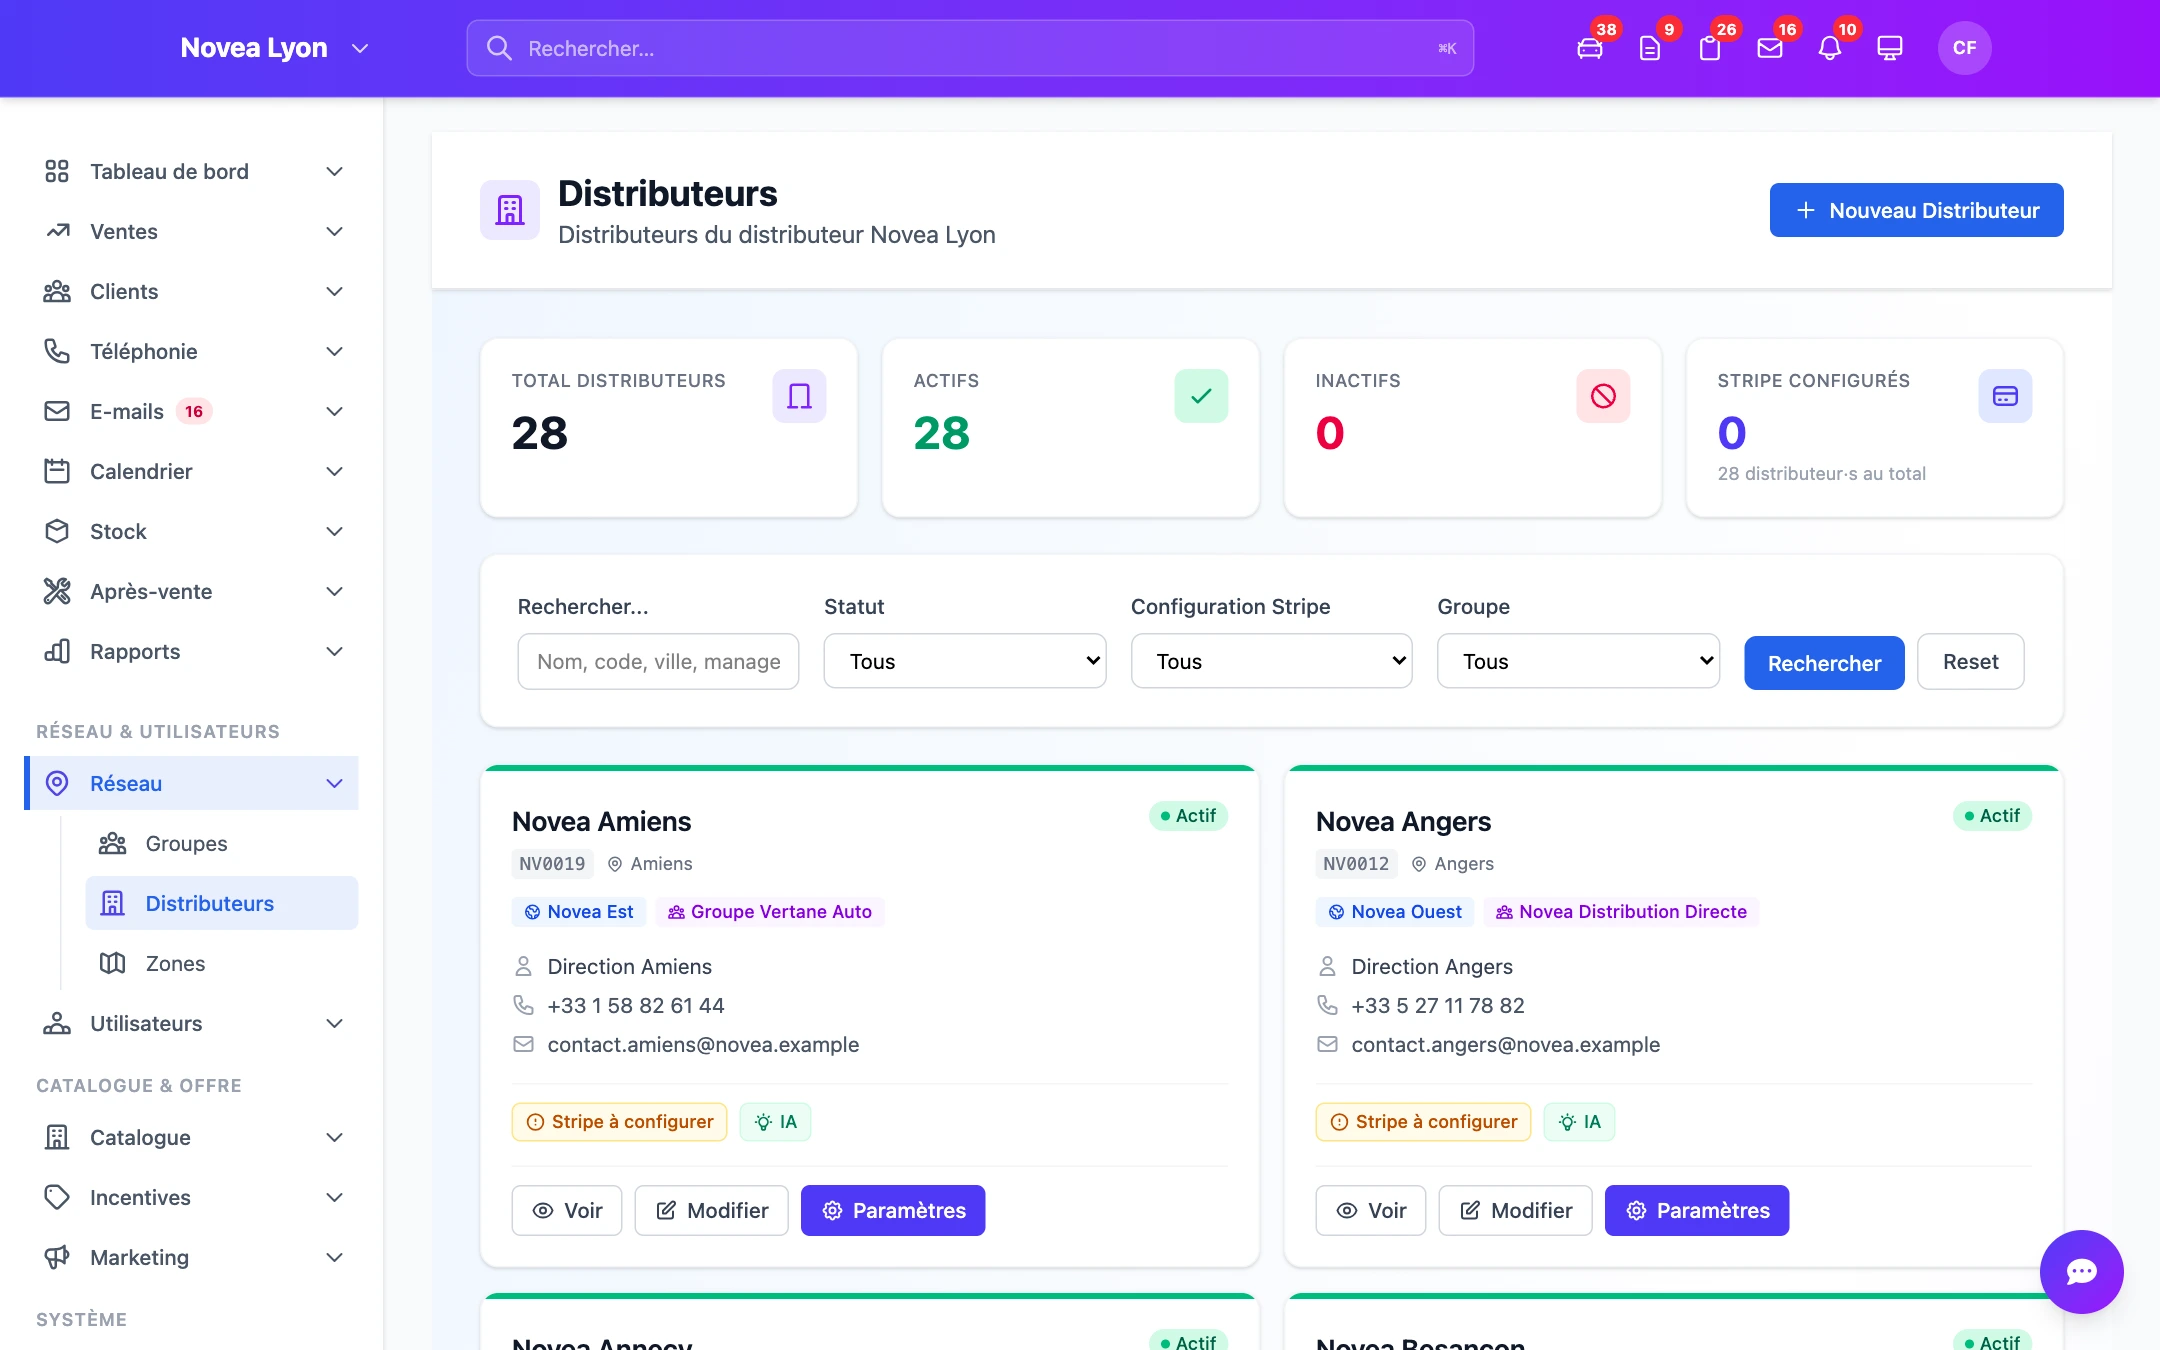
Task: Open the documents icon with badge 9
Action: (1650, 48)
